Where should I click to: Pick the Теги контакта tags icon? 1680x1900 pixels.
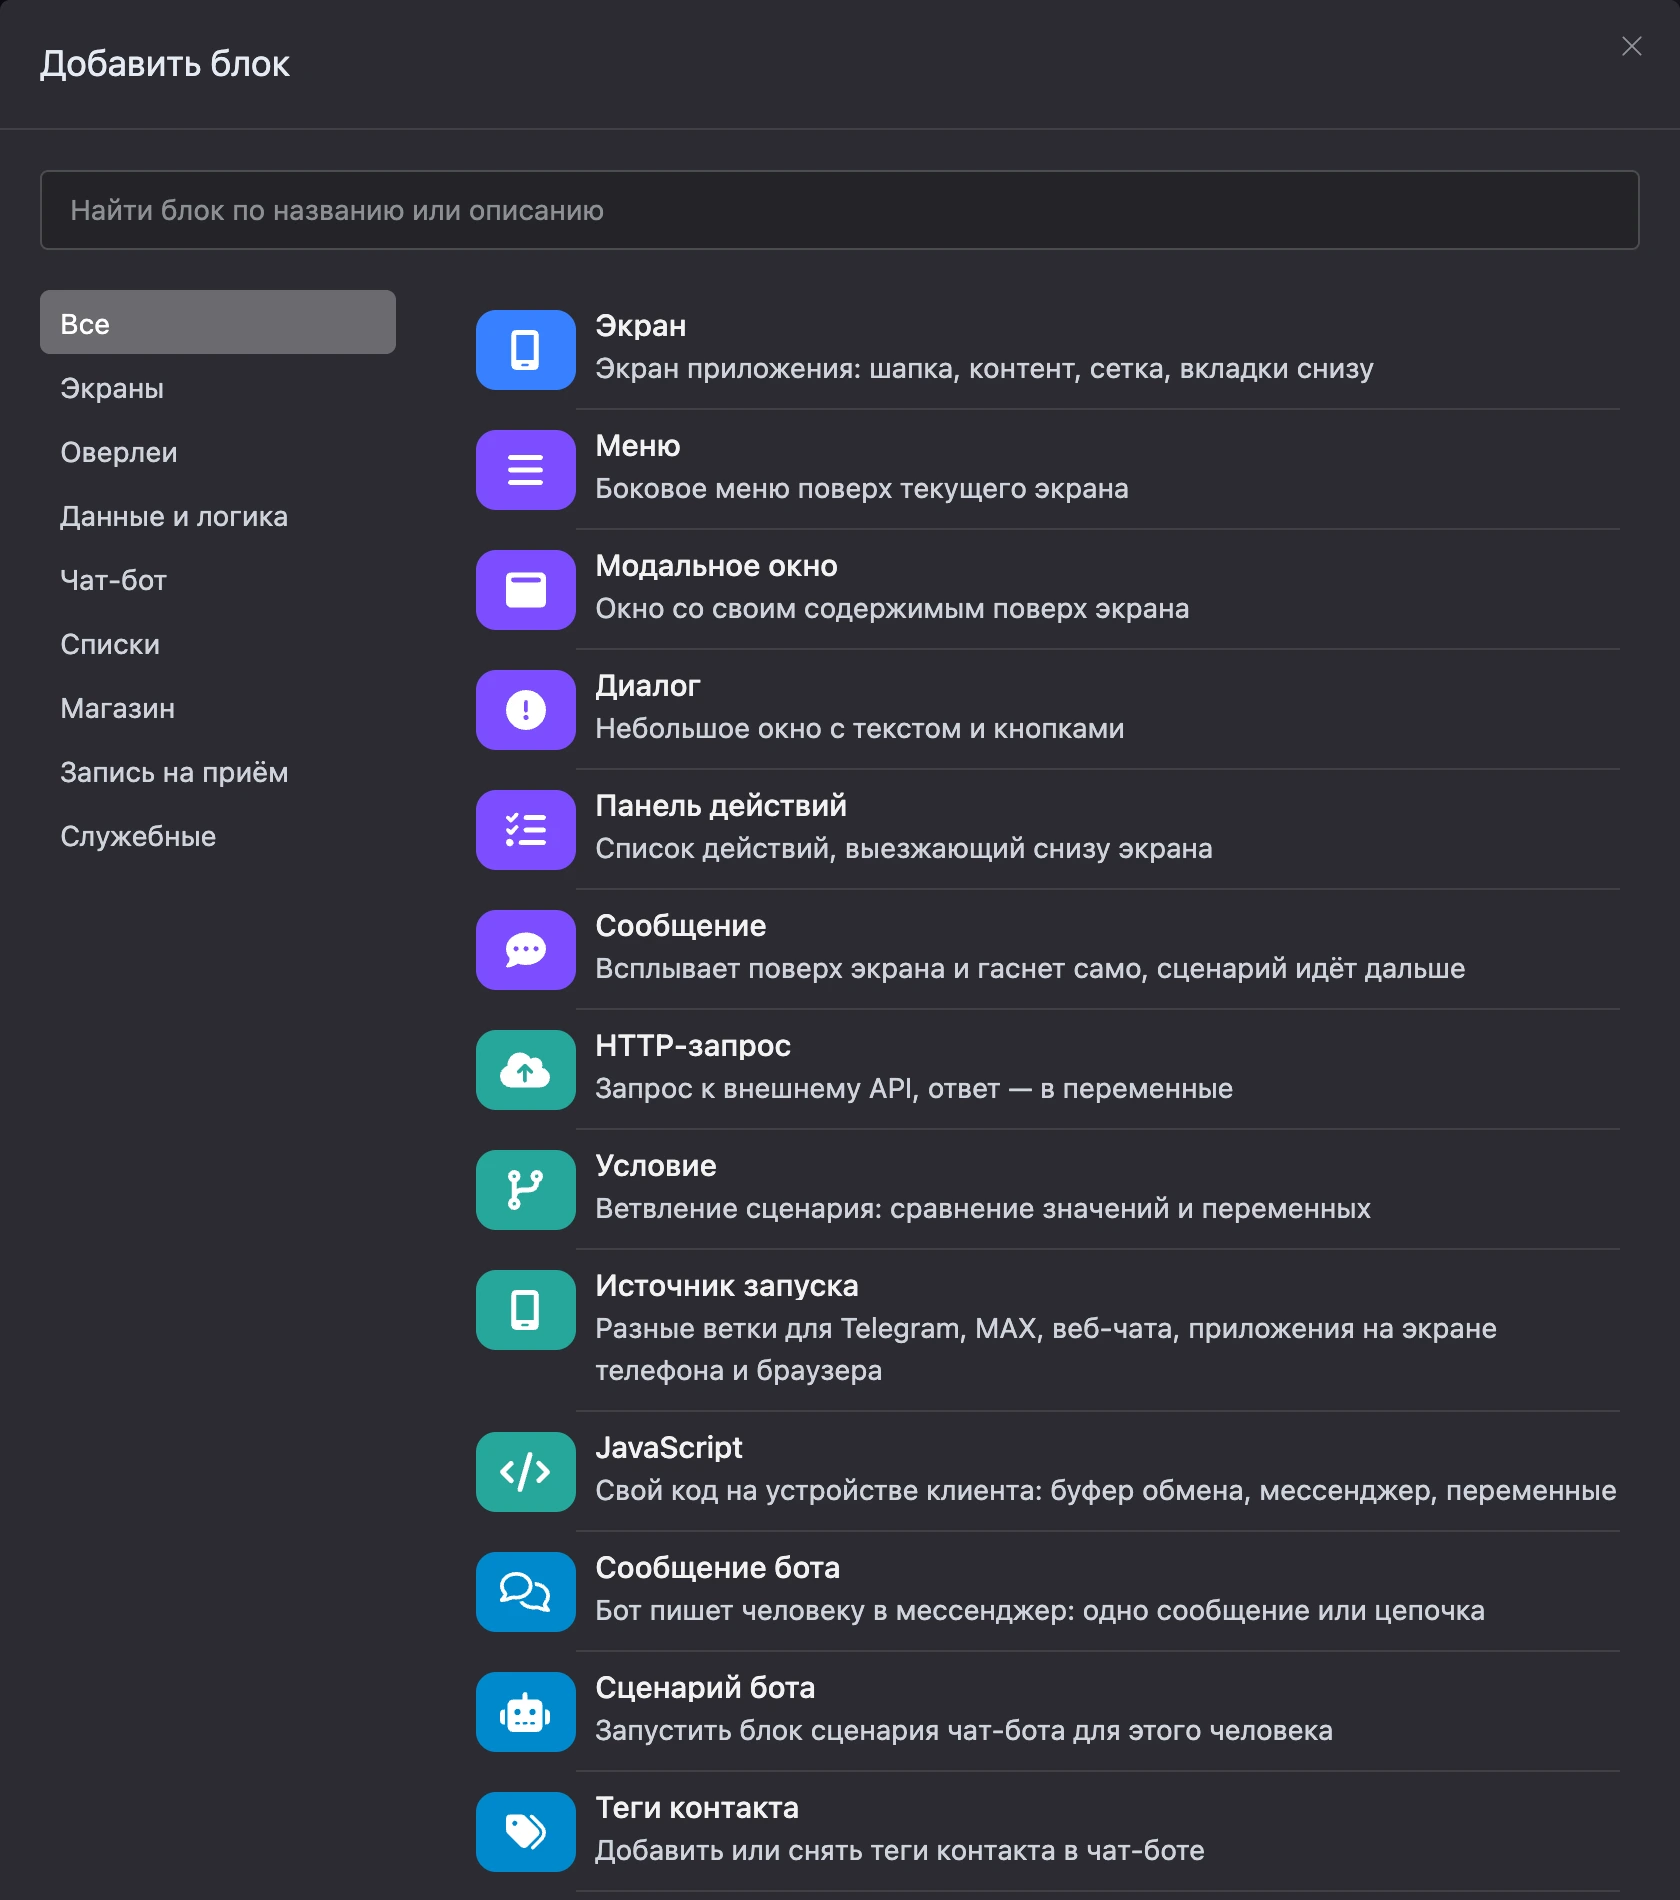click(x=525, y=1832)
